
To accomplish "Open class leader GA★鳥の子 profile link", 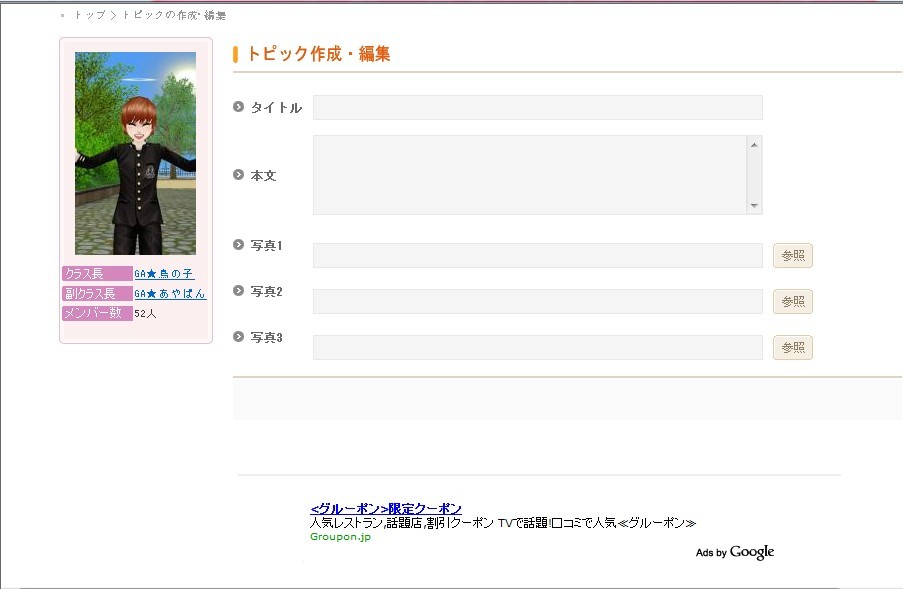I will coord(164,274).
